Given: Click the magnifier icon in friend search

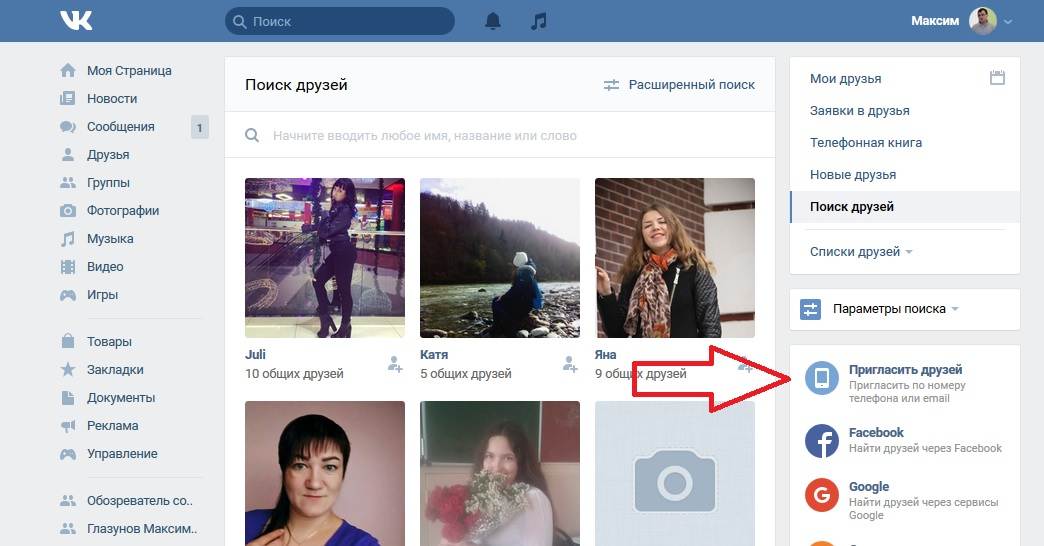Looking at the screenshot, I should (252, 135).
